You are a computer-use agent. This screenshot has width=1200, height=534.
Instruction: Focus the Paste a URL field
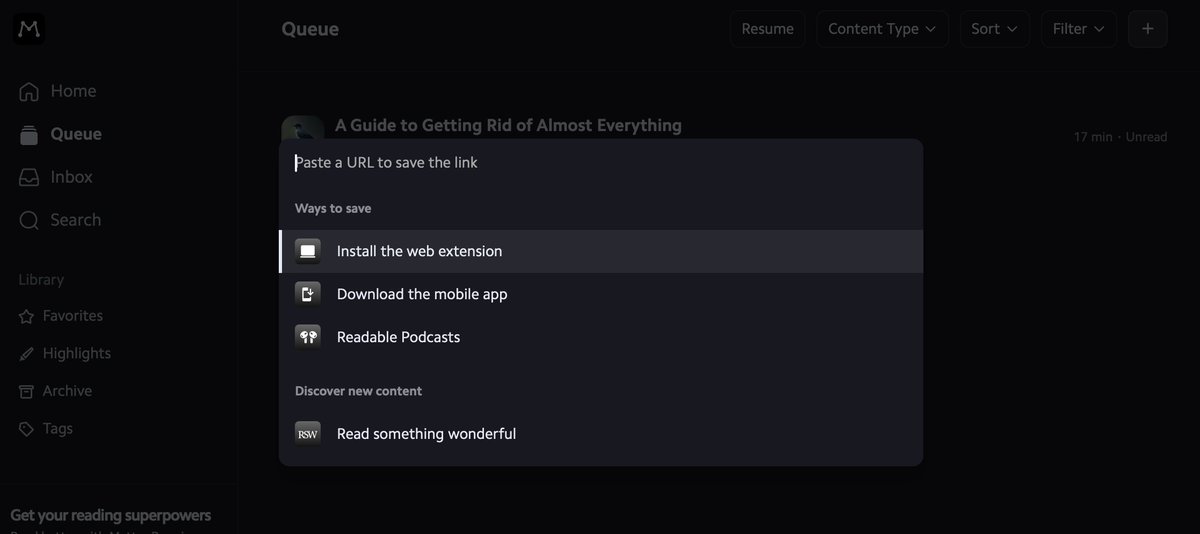601,162
